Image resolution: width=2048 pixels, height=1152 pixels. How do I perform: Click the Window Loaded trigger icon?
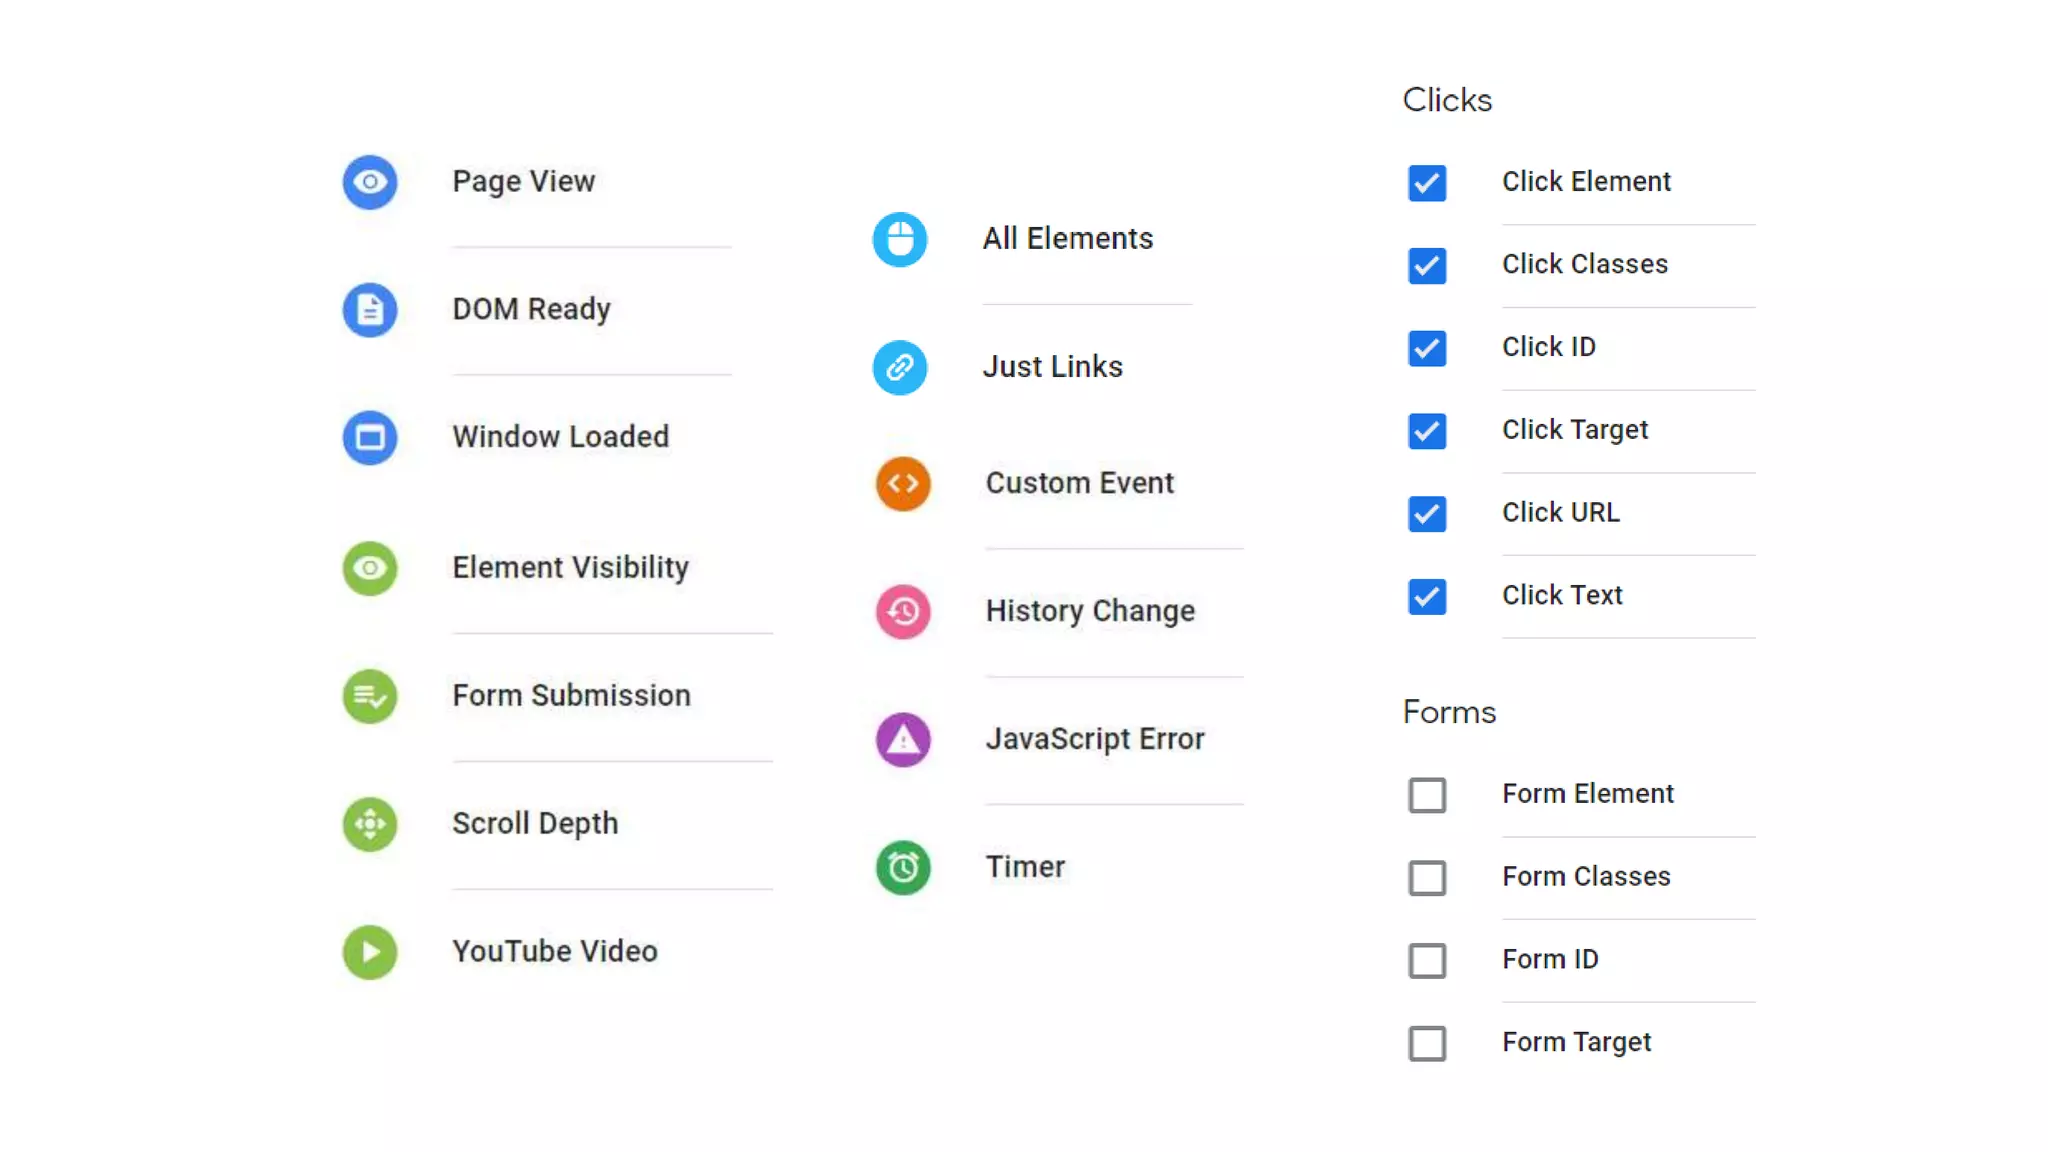coord(370,438)
